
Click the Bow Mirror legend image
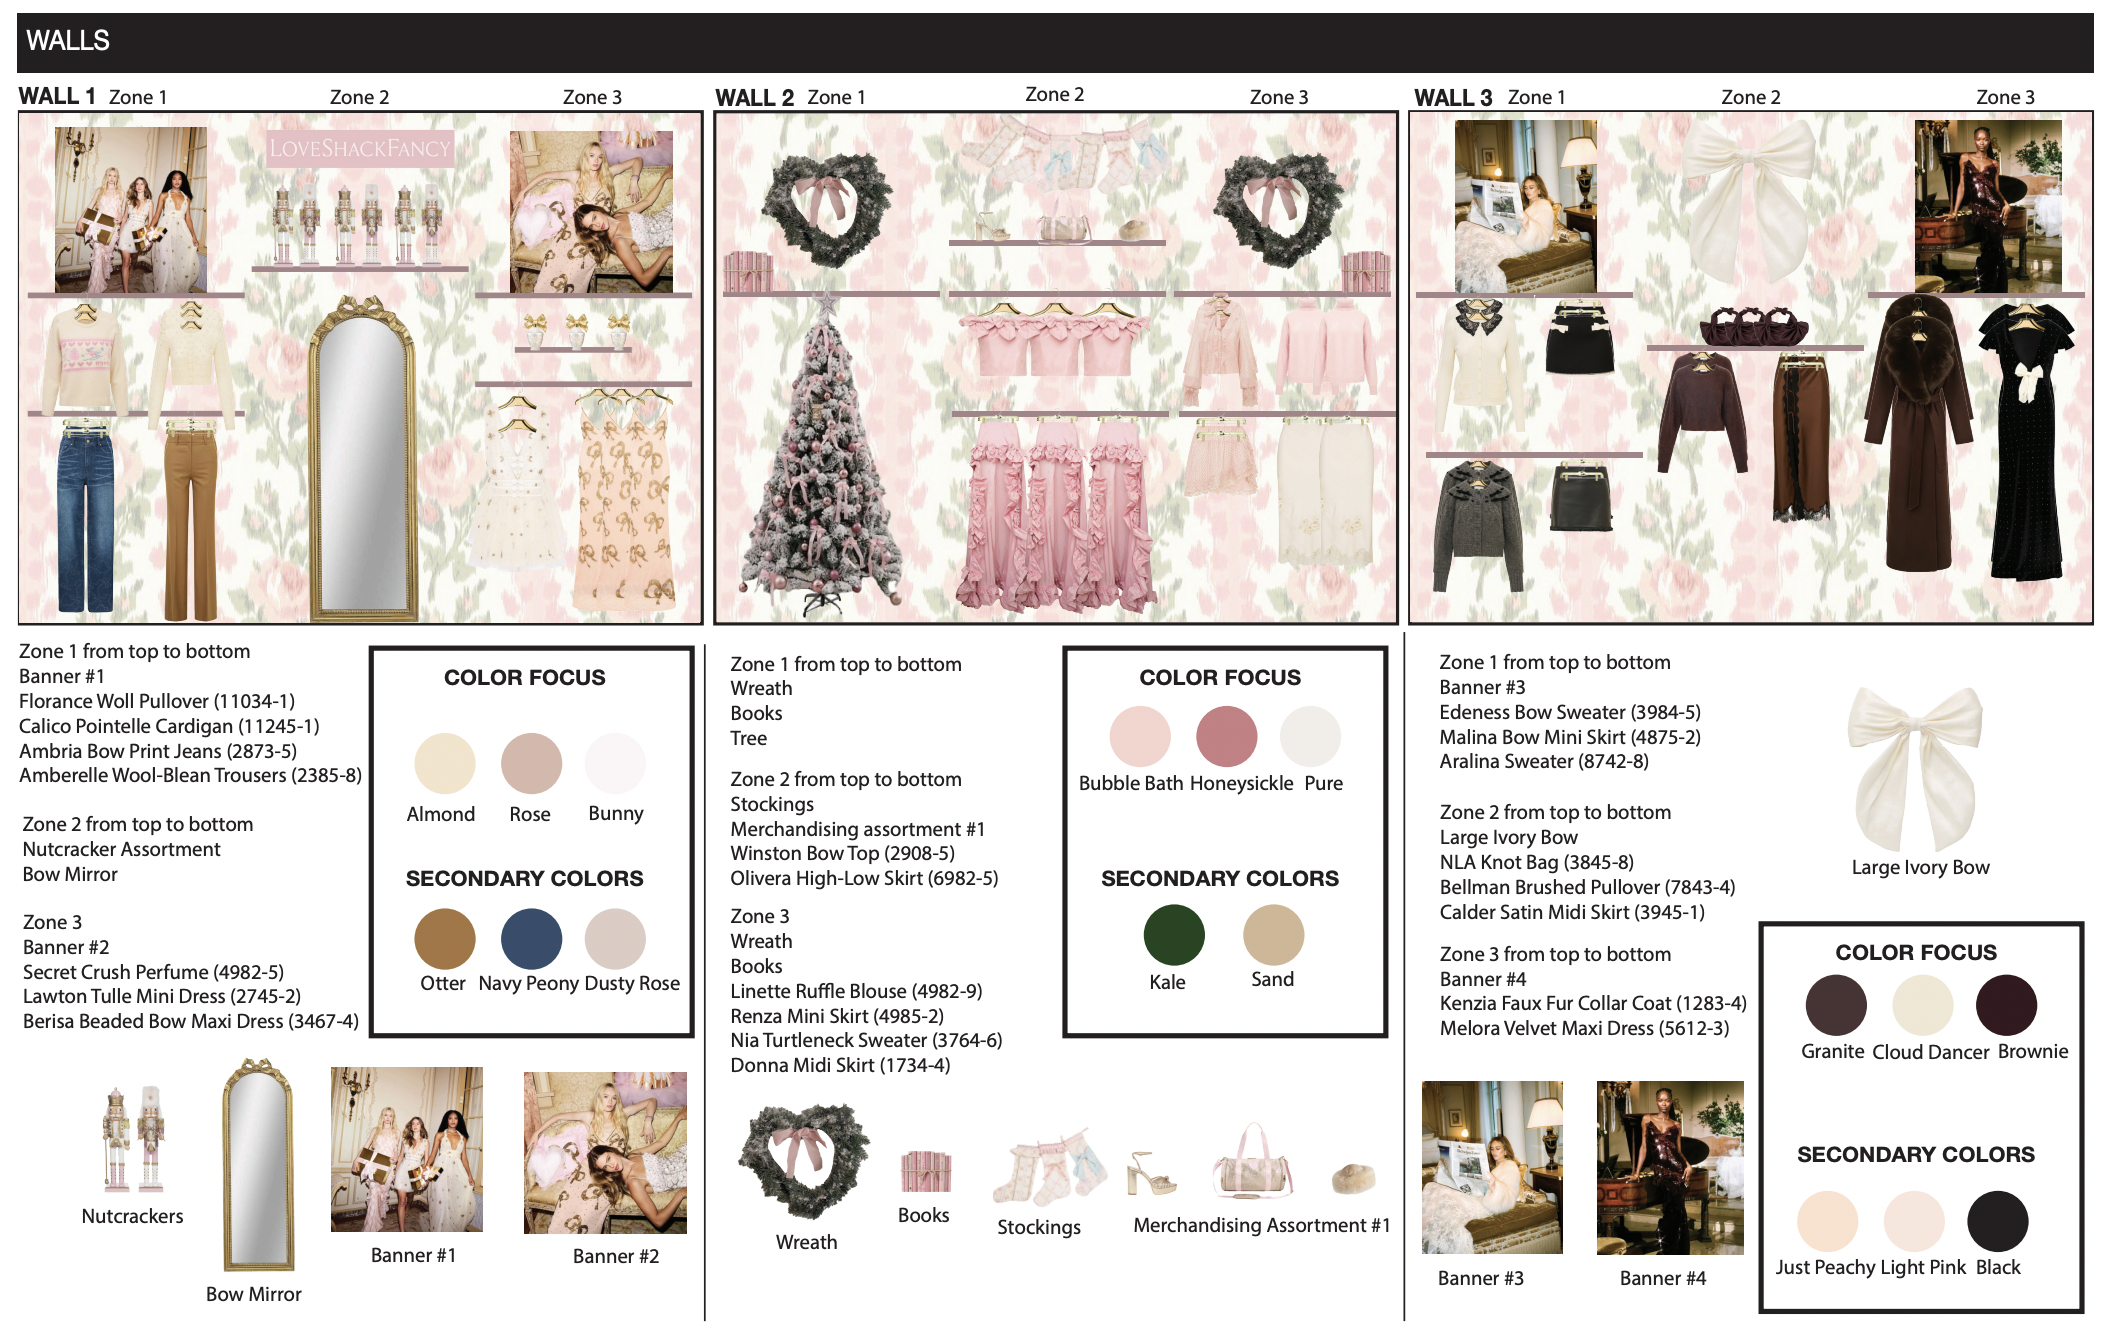click(x=258, y=1166)
